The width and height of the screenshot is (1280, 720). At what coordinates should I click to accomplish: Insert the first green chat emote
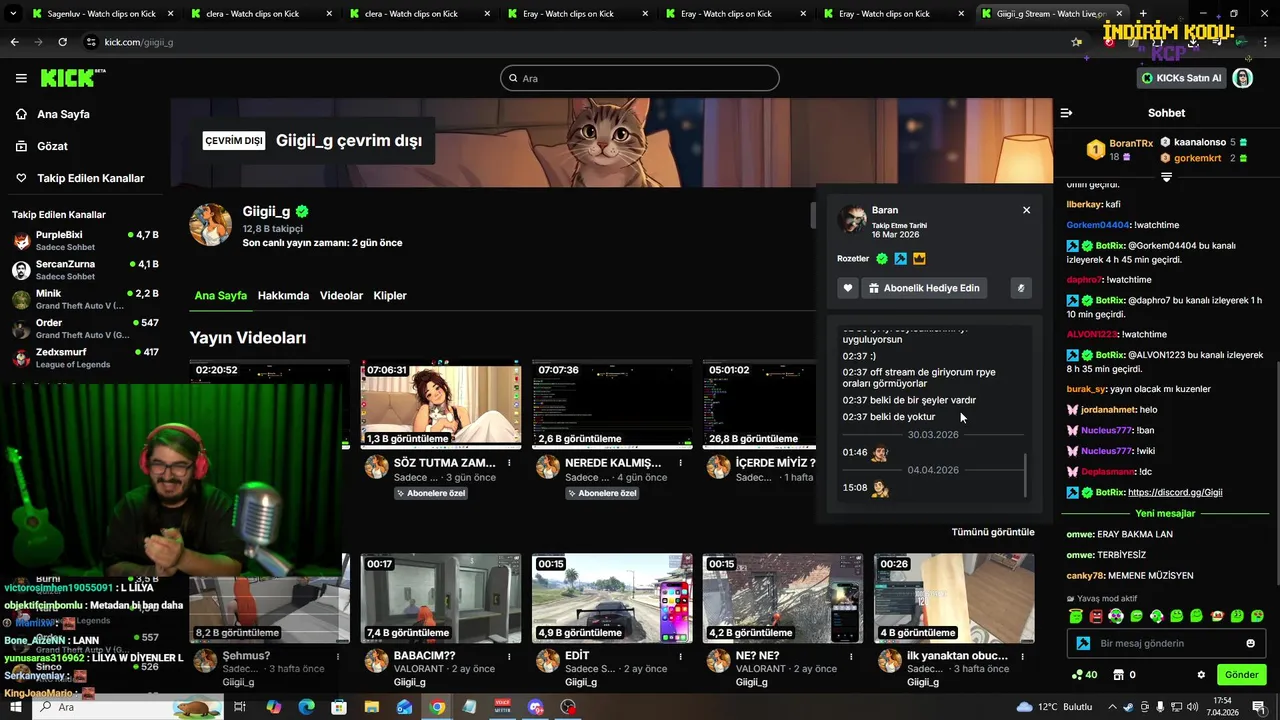coord(1076,616)
